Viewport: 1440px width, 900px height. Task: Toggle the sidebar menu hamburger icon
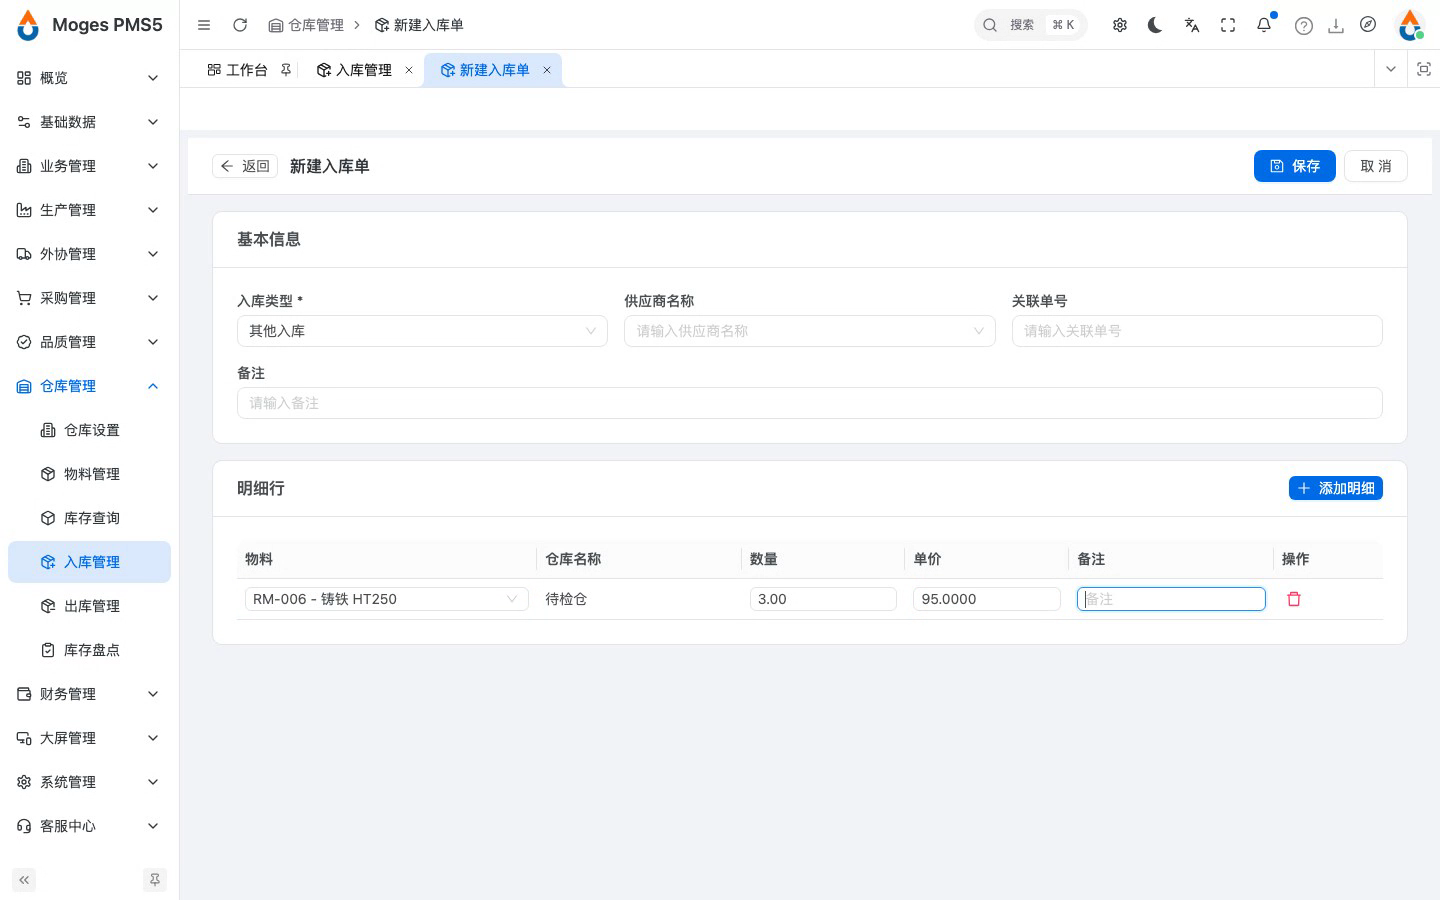pyautogui.click(x=204, y=25)
